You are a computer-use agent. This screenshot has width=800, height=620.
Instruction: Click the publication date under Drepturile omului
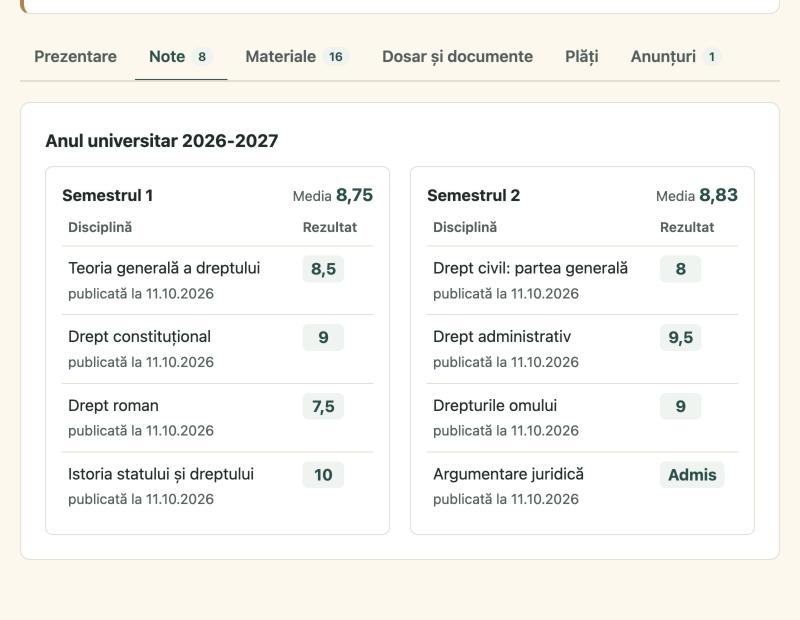pos(506,431)
